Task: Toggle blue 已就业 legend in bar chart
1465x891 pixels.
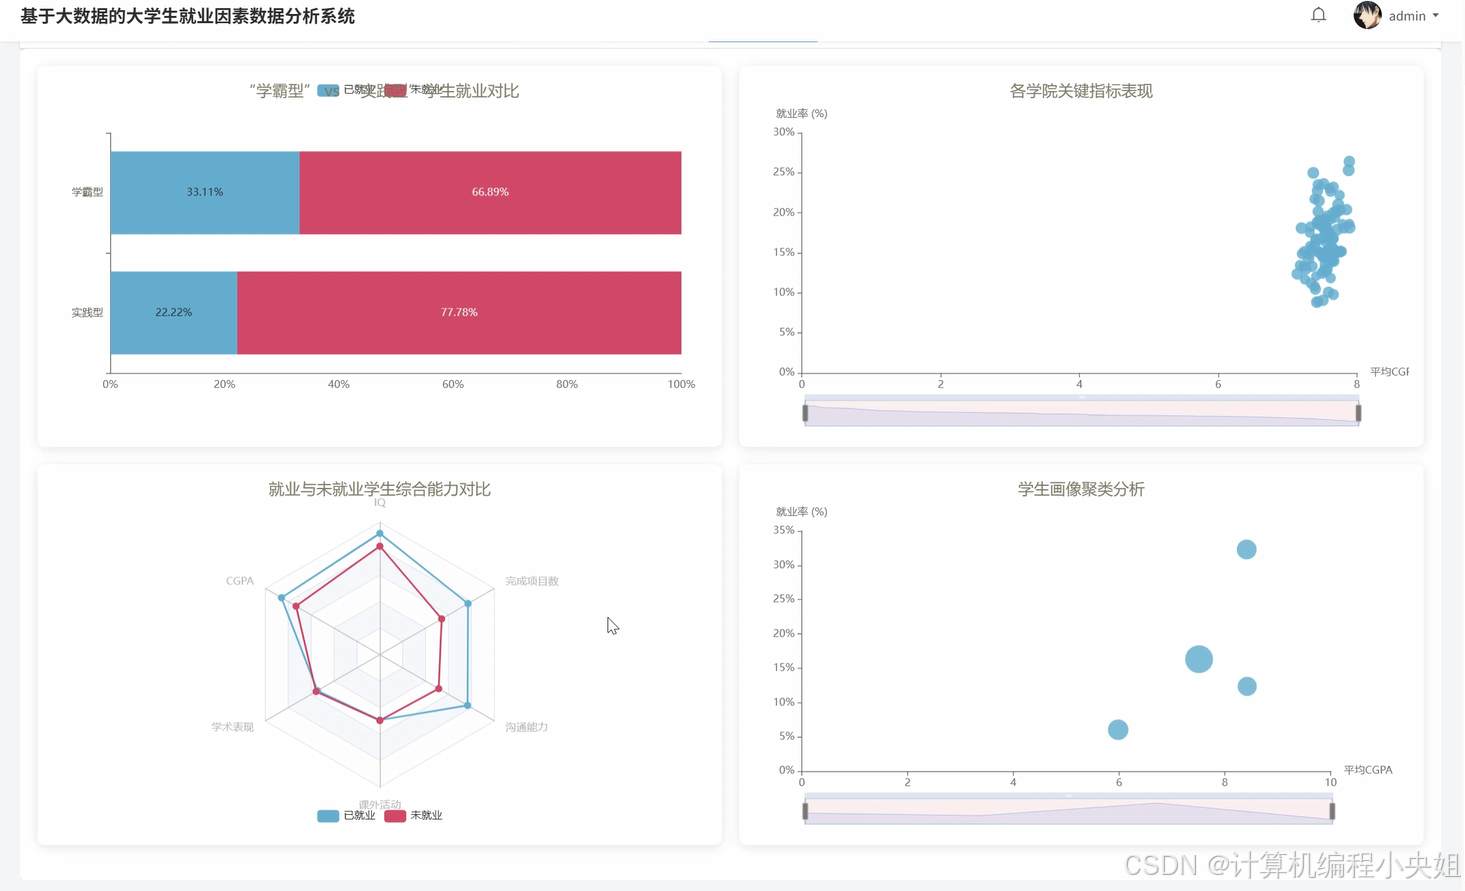Action: (x=346, y=90)
